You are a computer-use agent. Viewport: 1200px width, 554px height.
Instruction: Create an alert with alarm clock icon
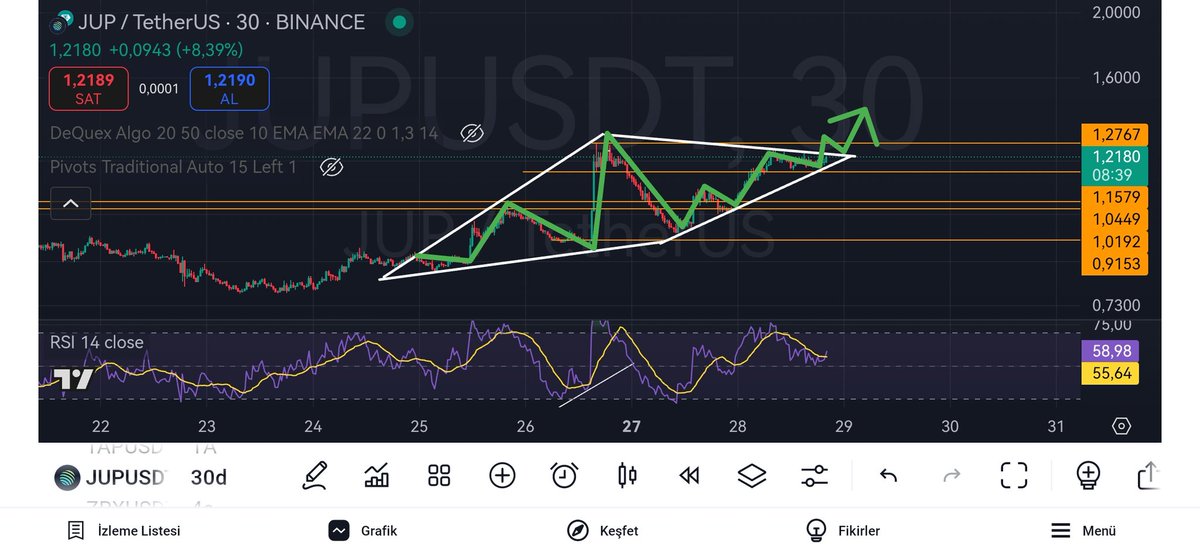click(x=565, y=475)
